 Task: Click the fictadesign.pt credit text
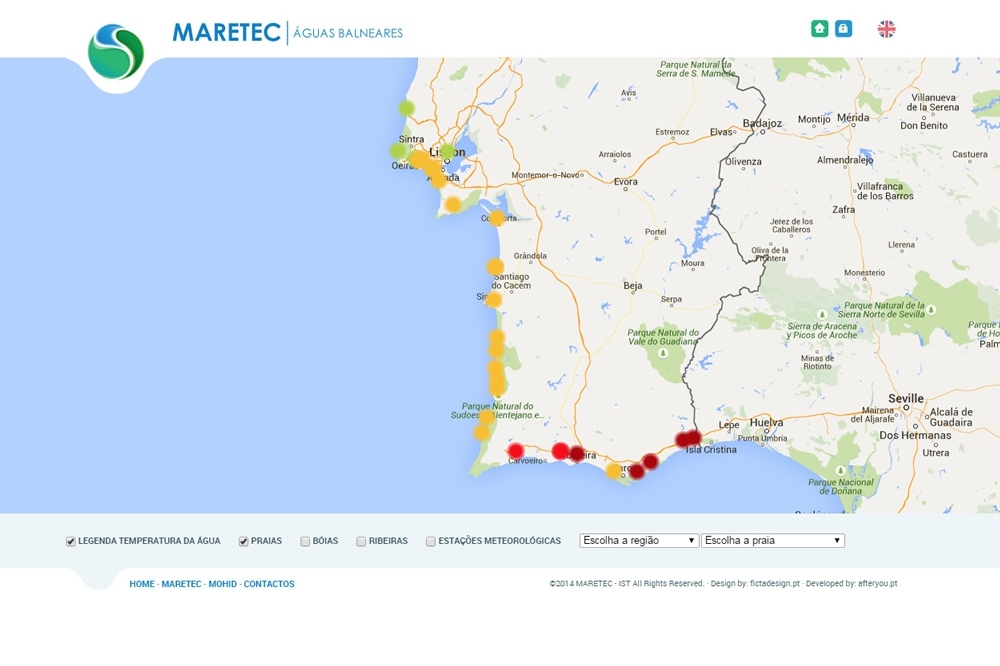(774, 583)
